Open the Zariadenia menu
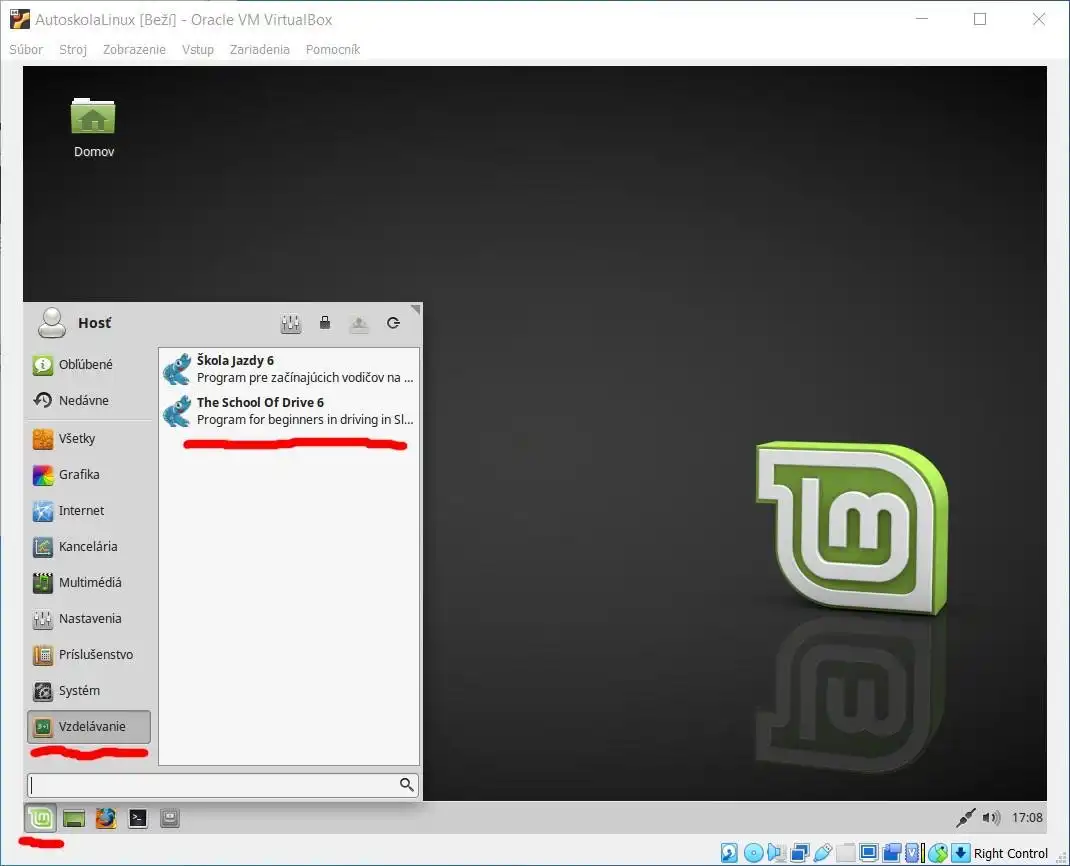Viewport: 1070px width, 866px height. (x=259, y=49)
